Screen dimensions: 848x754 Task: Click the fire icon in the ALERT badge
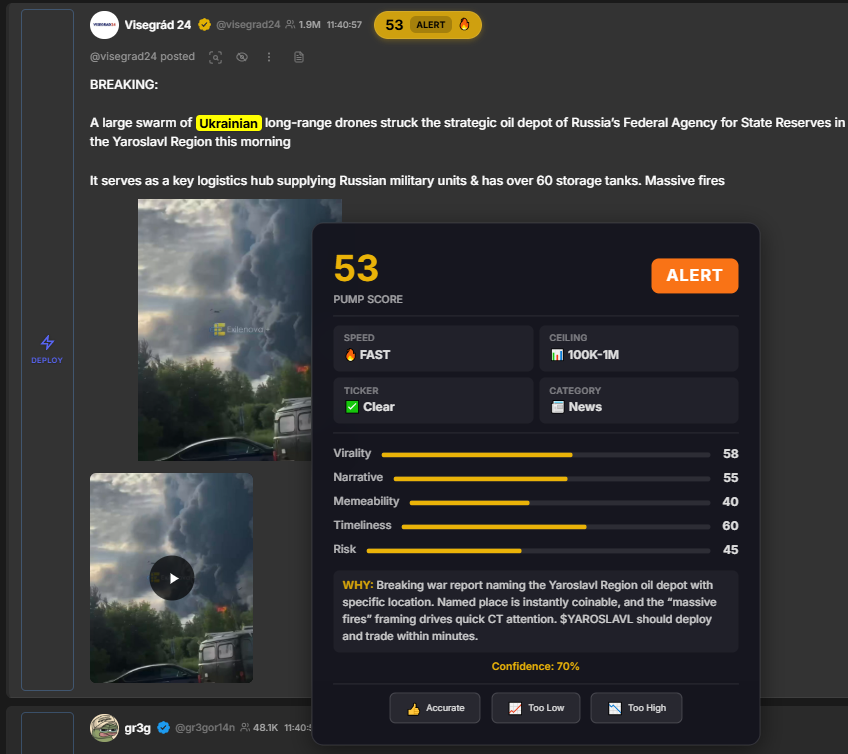464,24
